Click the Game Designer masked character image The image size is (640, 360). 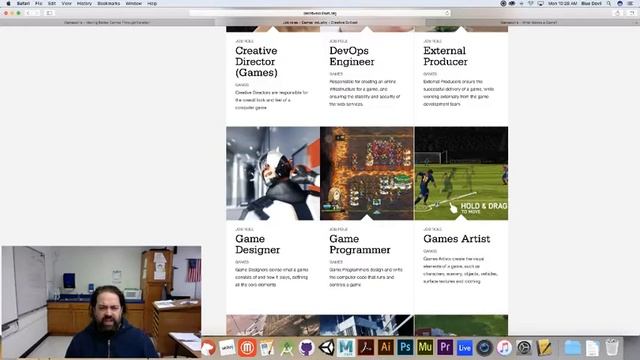(273, 173)
